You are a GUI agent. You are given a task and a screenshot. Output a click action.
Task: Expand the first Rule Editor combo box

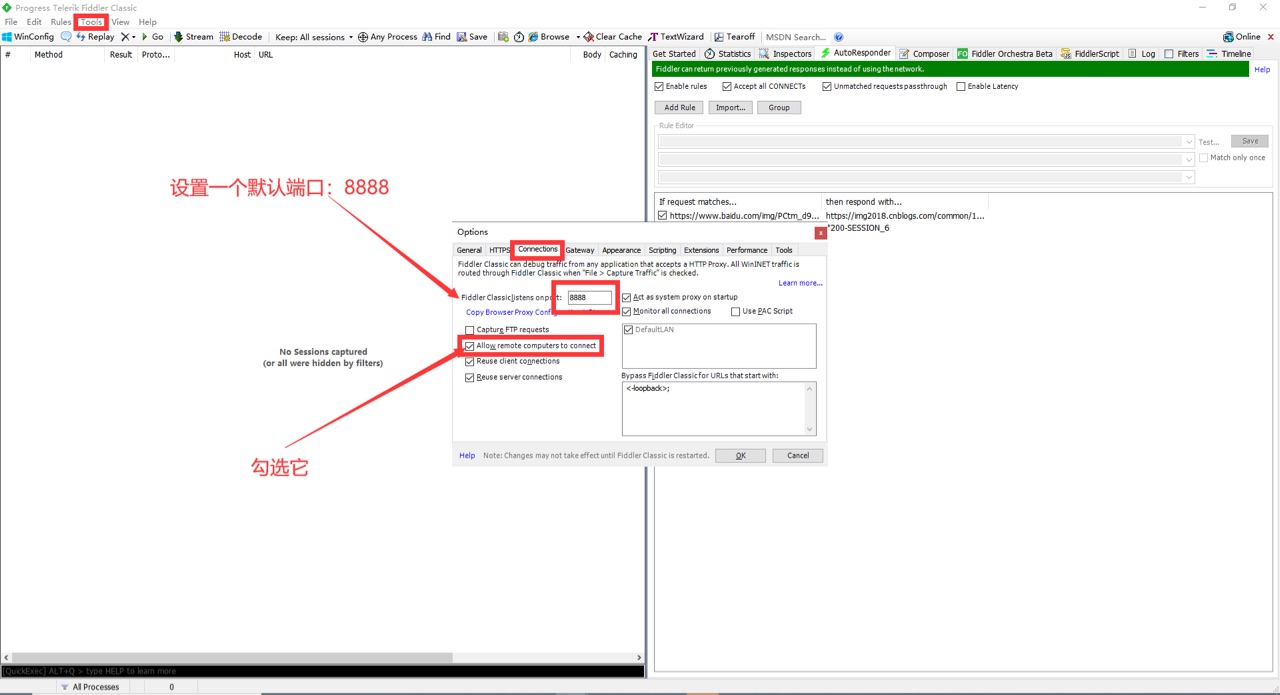coord(1188,142)
